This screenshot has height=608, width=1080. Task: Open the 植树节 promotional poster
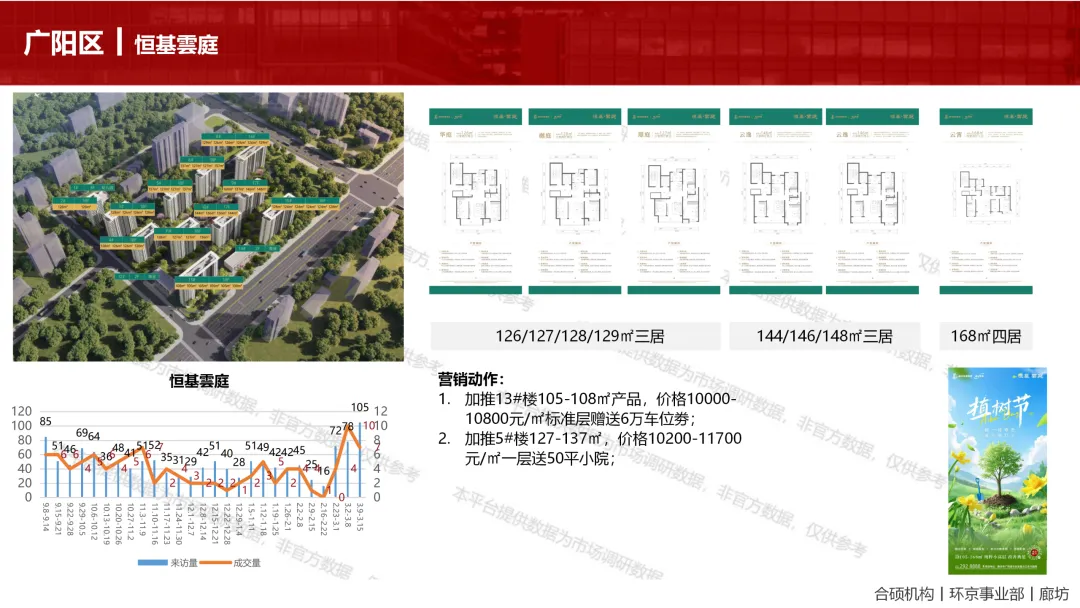(x=997, y=471)
